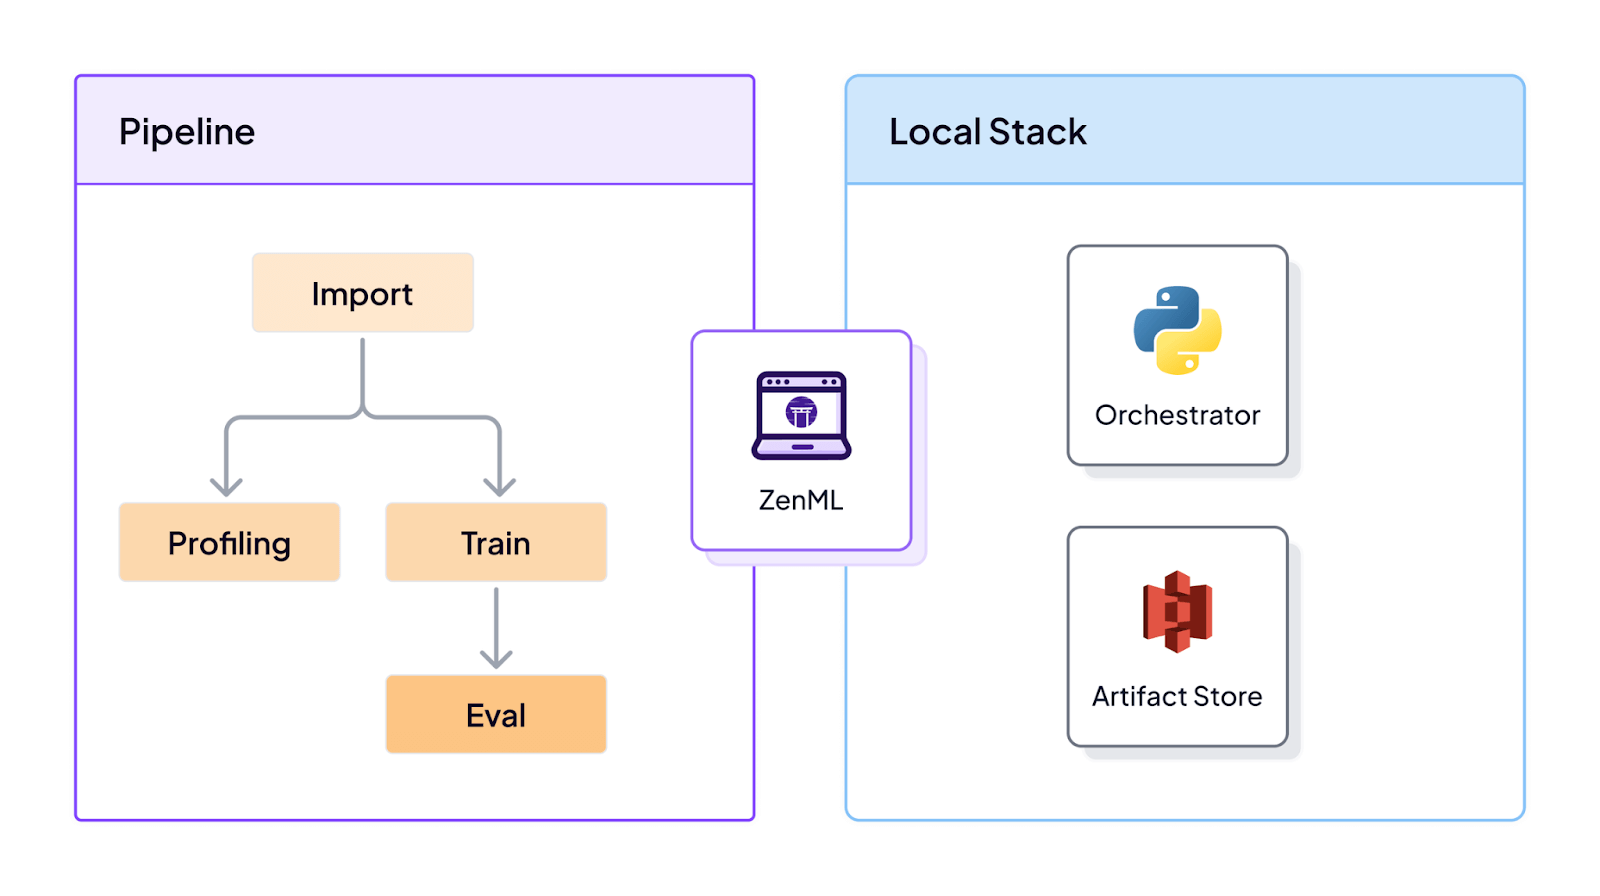Screen dimensions: 1600x896
Task: Click the Pipeline panel heading
Action: 187,132
